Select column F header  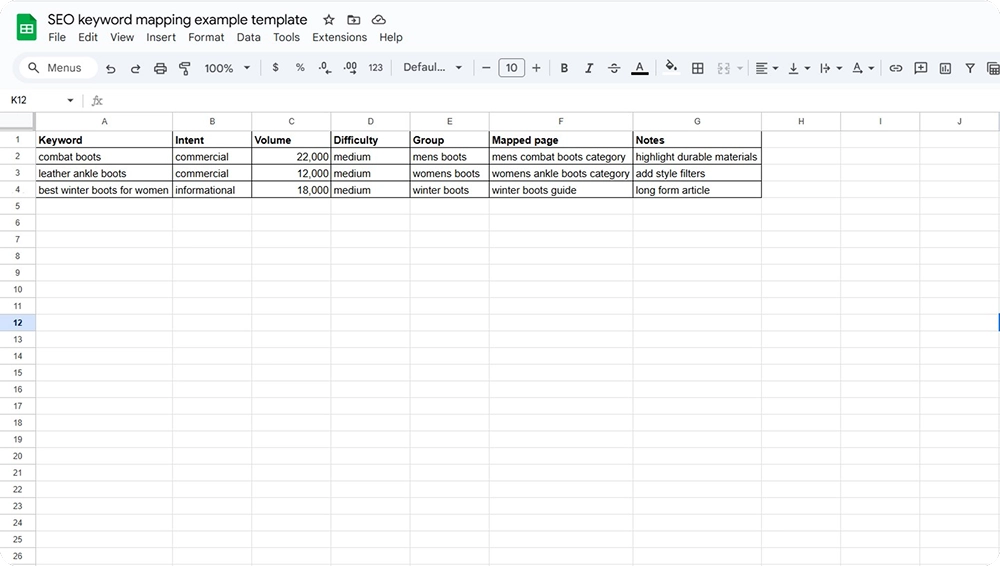(x=561, y=121)
